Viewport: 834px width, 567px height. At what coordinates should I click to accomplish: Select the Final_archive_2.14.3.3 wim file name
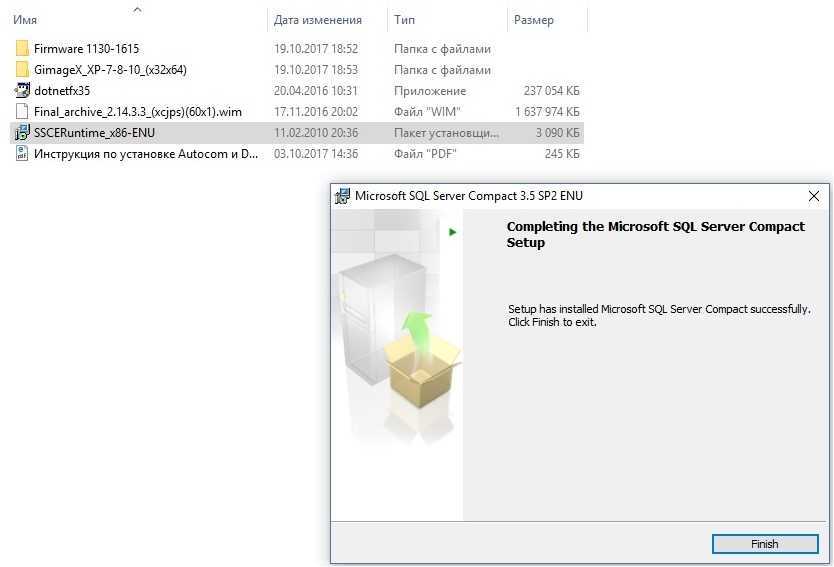138,112
